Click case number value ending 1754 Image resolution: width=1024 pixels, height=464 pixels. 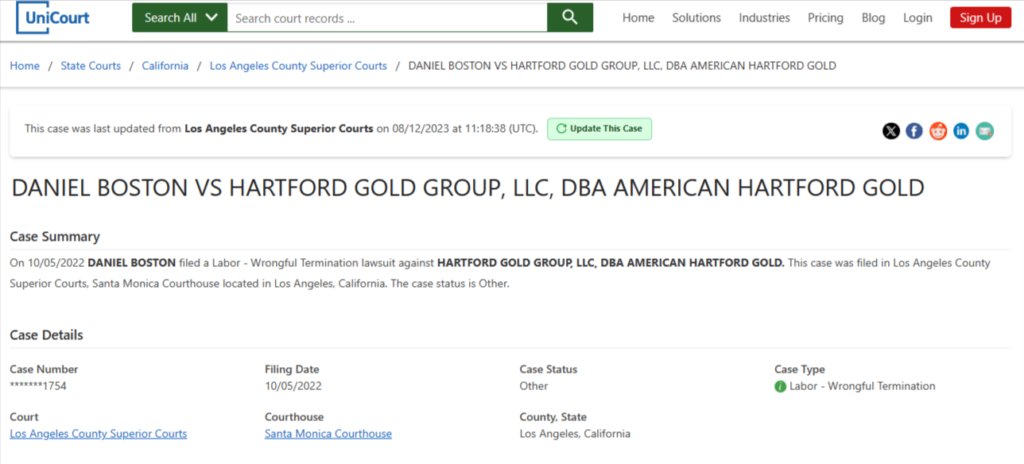pos(38,386)
